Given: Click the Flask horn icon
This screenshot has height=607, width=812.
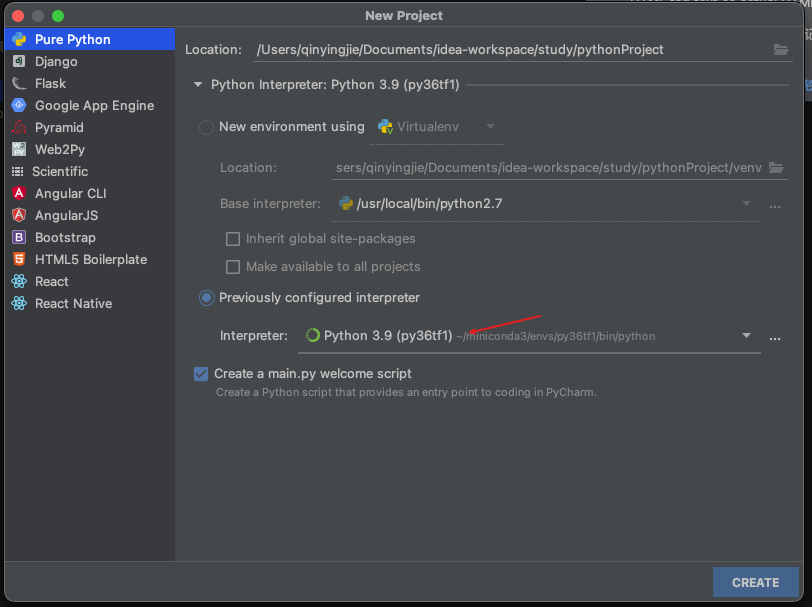Looking at the screenshot, I should pos(19,83).
